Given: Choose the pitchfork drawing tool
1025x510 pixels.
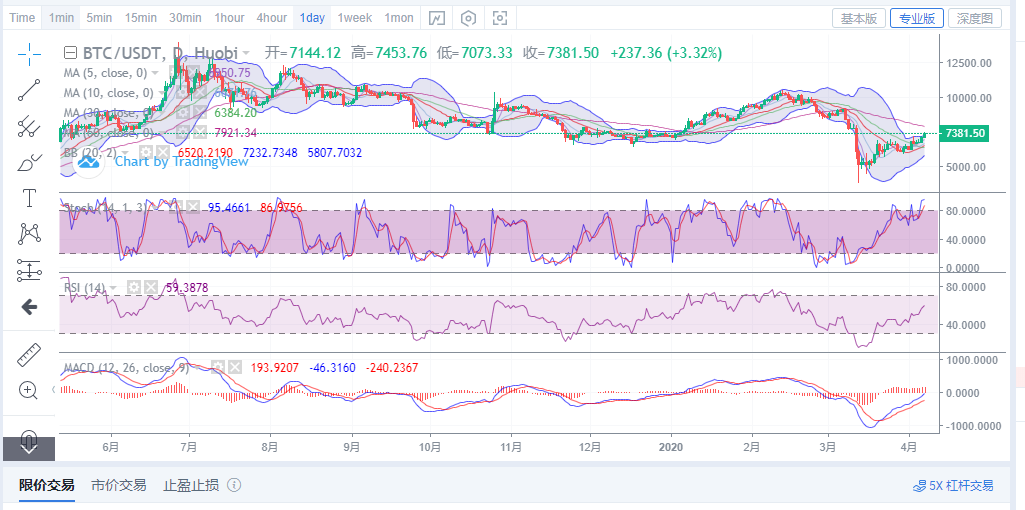Looking at the screenshot, I should 29,126.
